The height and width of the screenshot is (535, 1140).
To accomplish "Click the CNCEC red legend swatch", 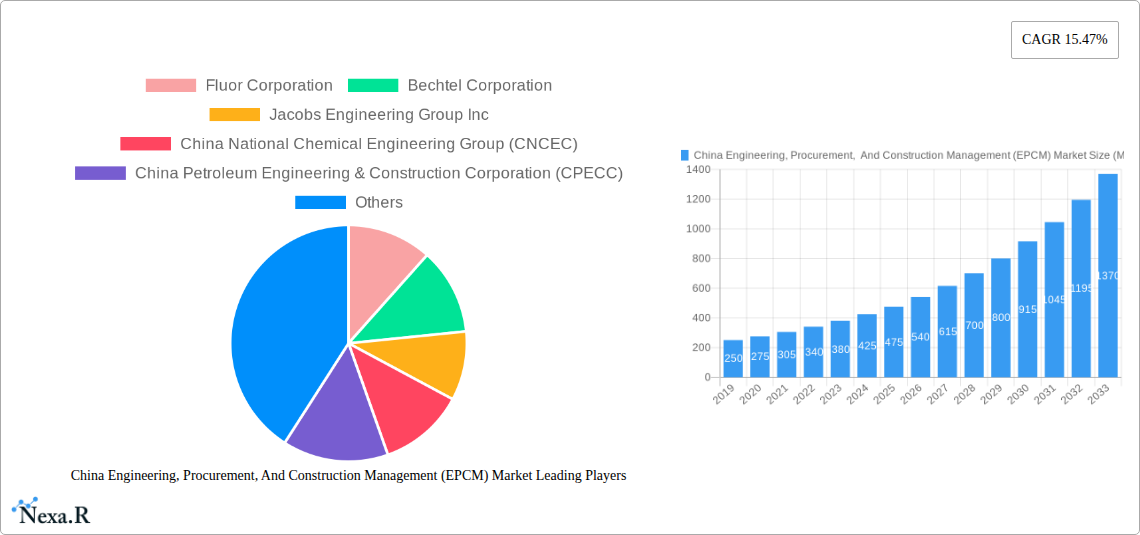I will [145, 144].
